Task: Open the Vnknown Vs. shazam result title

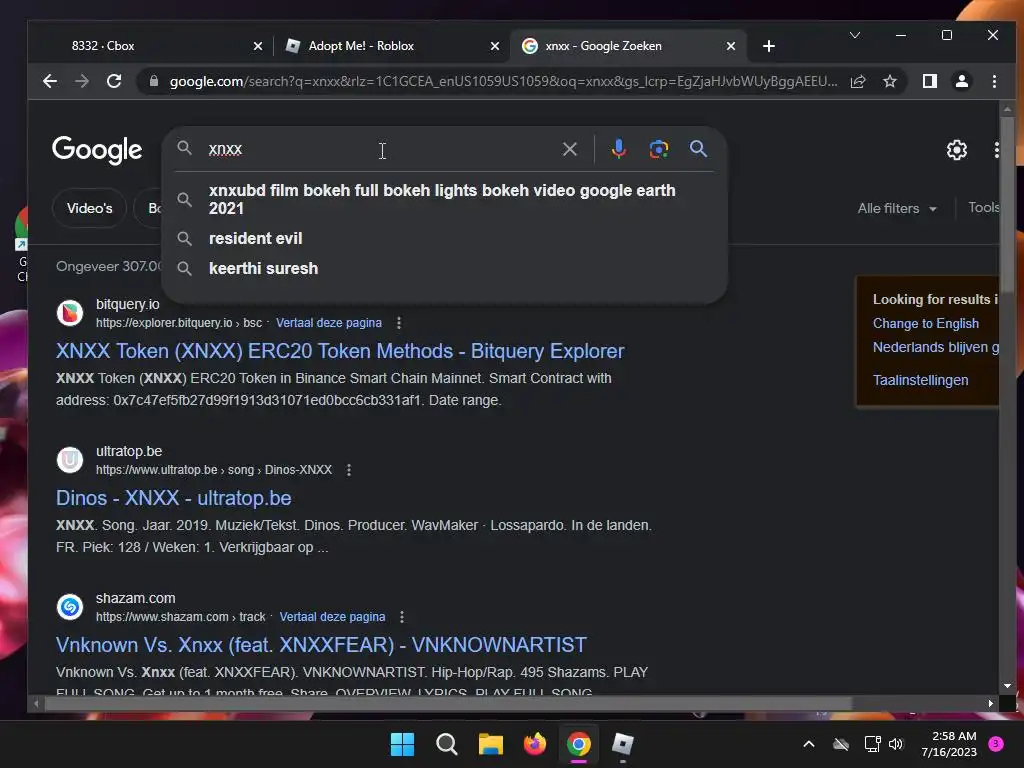Action: (321, 645)
